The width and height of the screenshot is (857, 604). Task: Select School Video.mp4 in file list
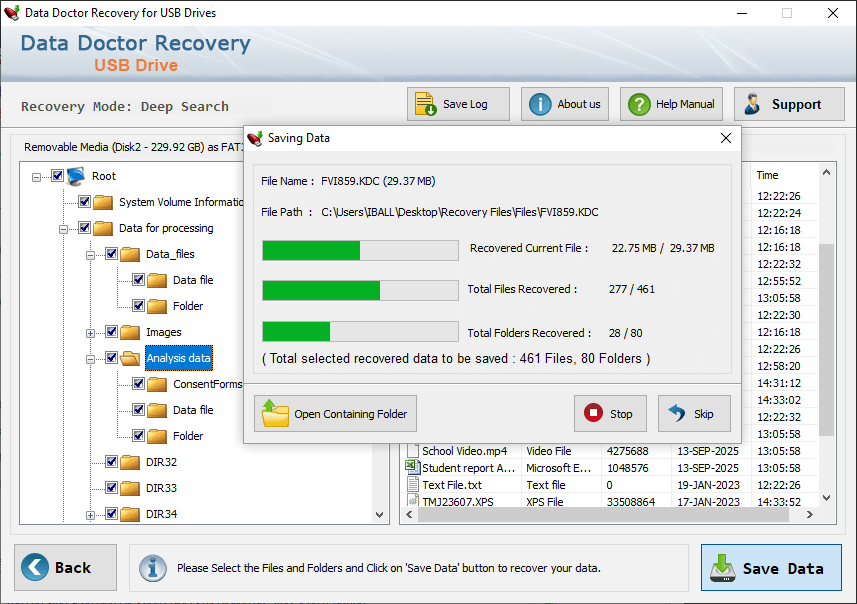click(464, 451)
